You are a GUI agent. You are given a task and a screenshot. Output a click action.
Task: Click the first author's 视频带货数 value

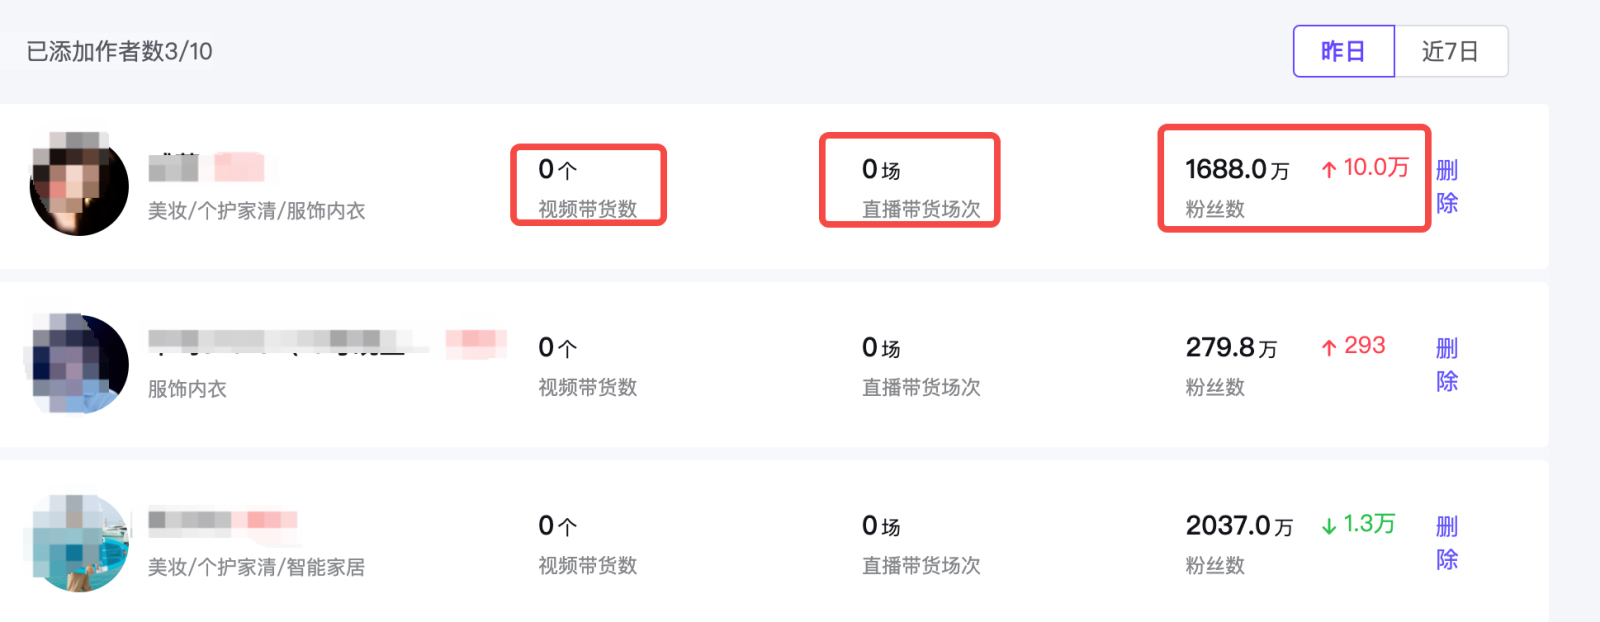[558, 169]
